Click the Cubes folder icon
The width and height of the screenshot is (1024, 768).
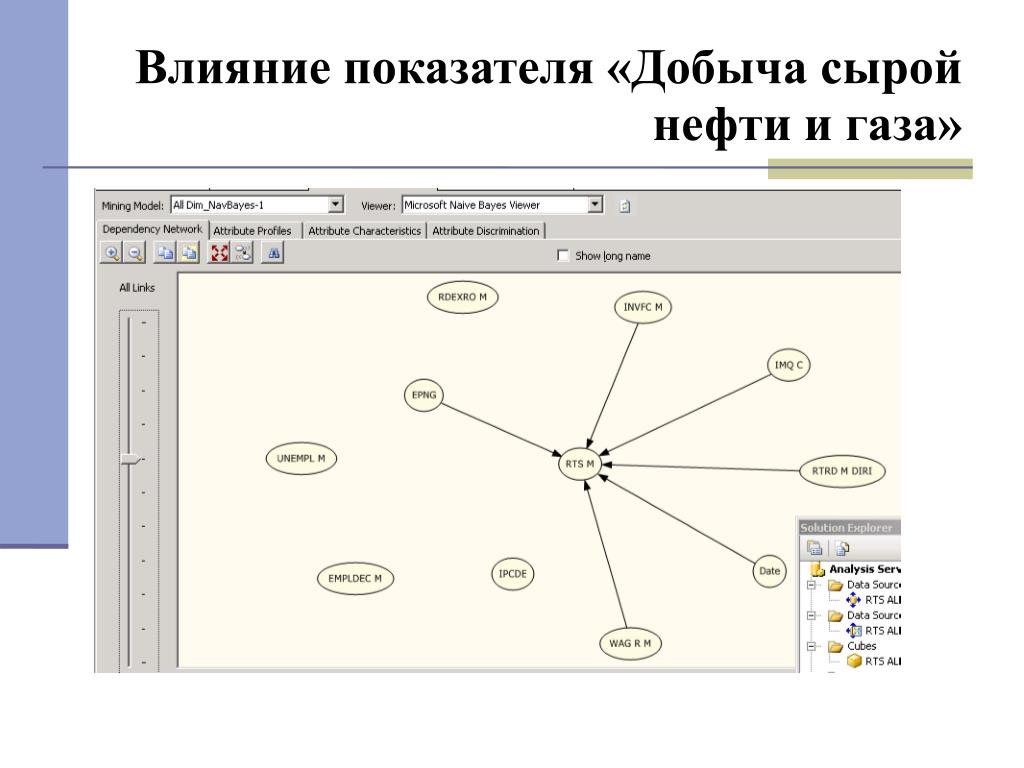(835, 647)
